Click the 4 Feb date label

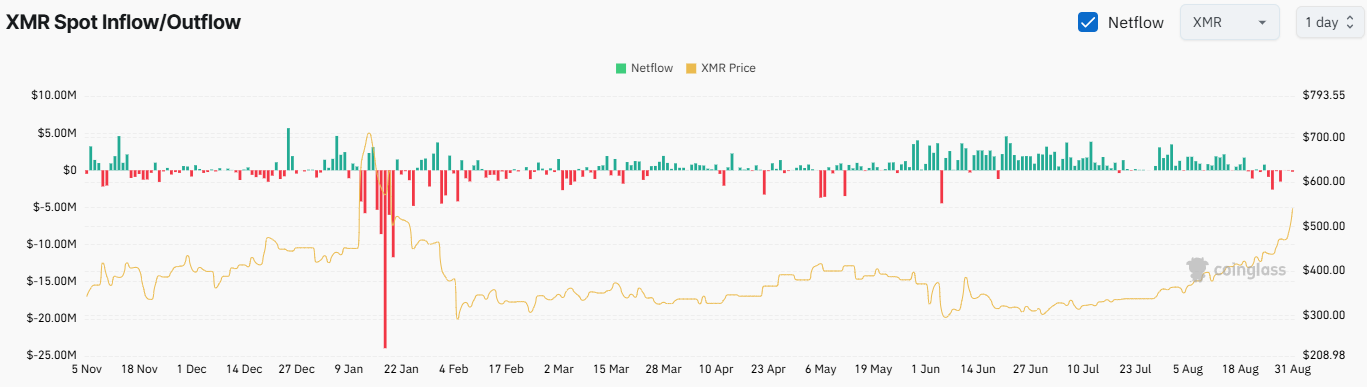click(x=453, y=369)
